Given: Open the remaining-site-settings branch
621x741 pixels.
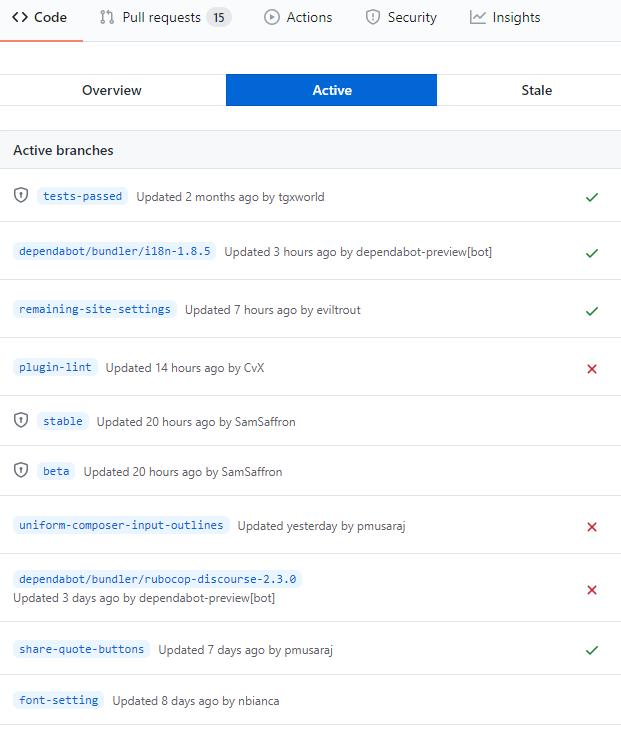Looking at the screenshot, I should pos(95,309).
